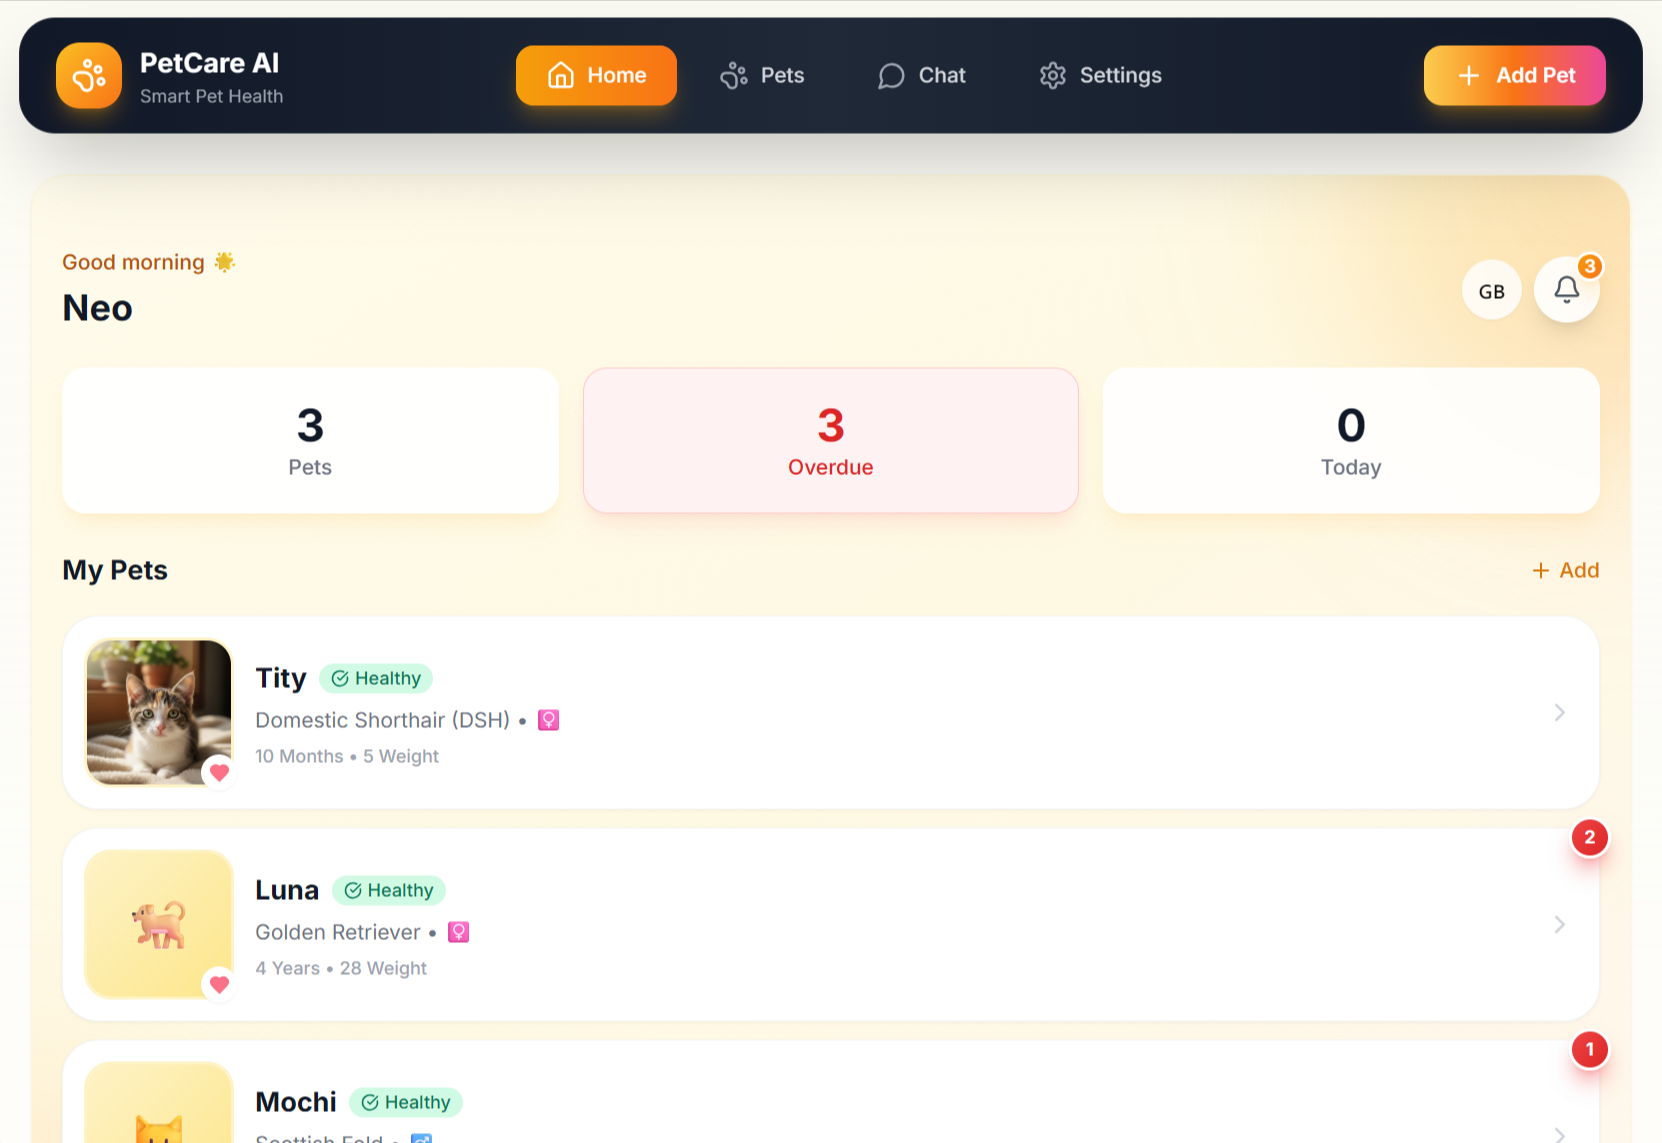Click the '10 Months • 5 Weight' text

click(x=347, y=756)
